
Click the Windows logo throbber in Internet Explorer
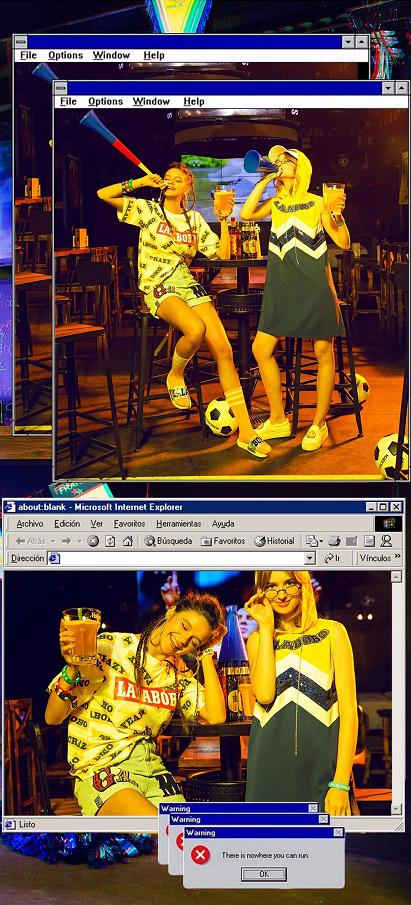pyautogui.click(x=388, y=523)
